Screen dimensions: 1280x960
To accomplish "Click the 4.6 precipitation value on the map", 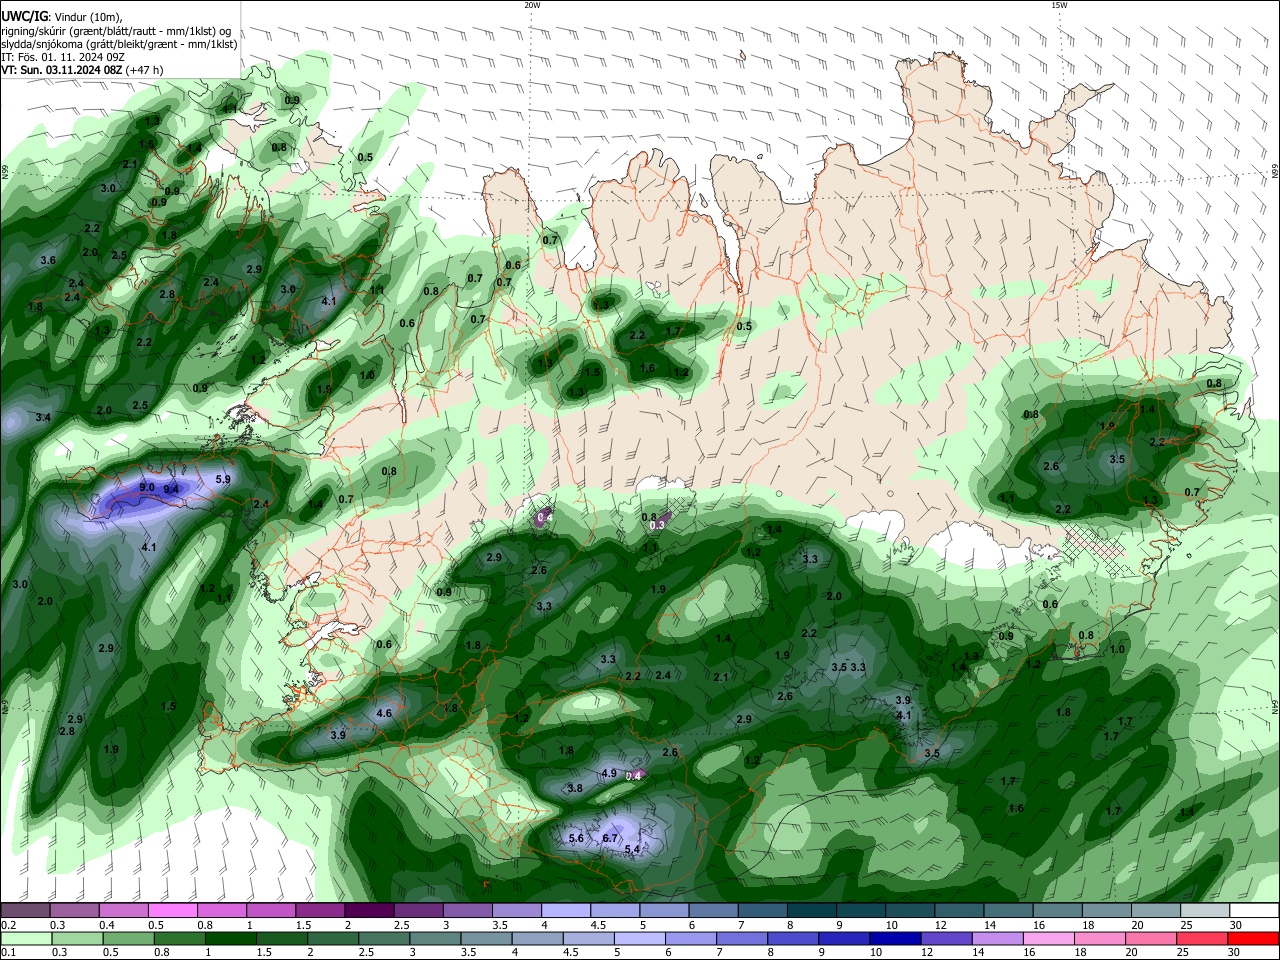I will point(384,713).
